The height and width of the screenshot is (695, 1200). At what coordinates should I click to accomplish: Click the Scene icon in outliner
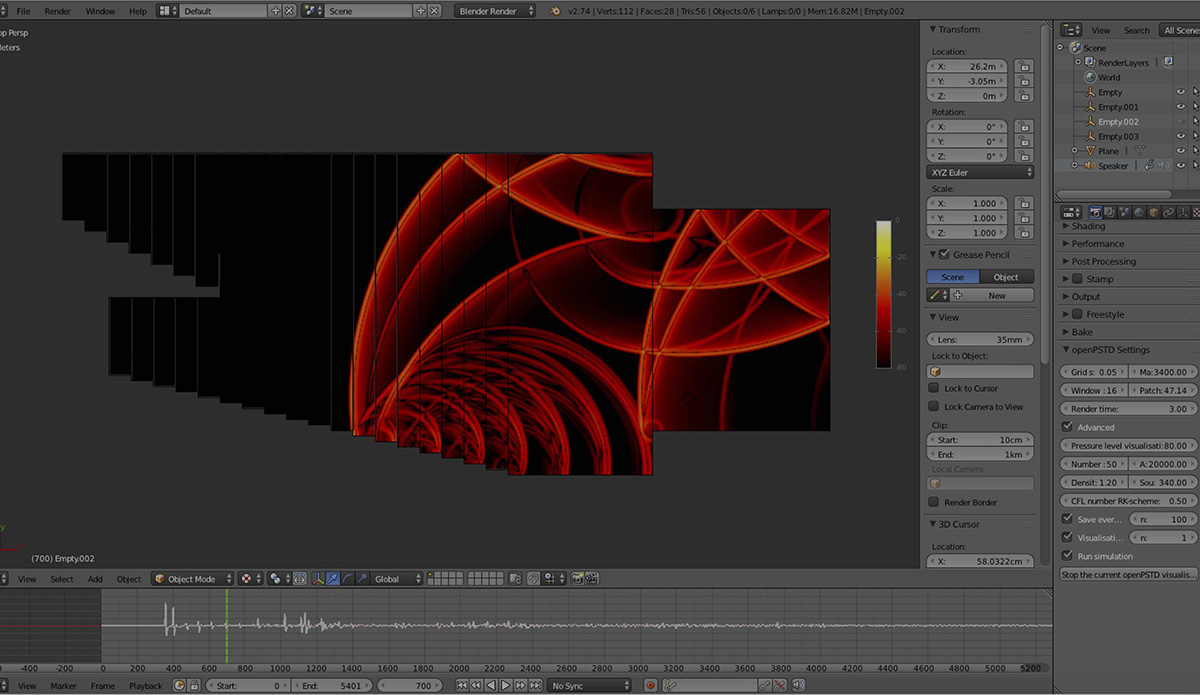tap(1075, 48)
